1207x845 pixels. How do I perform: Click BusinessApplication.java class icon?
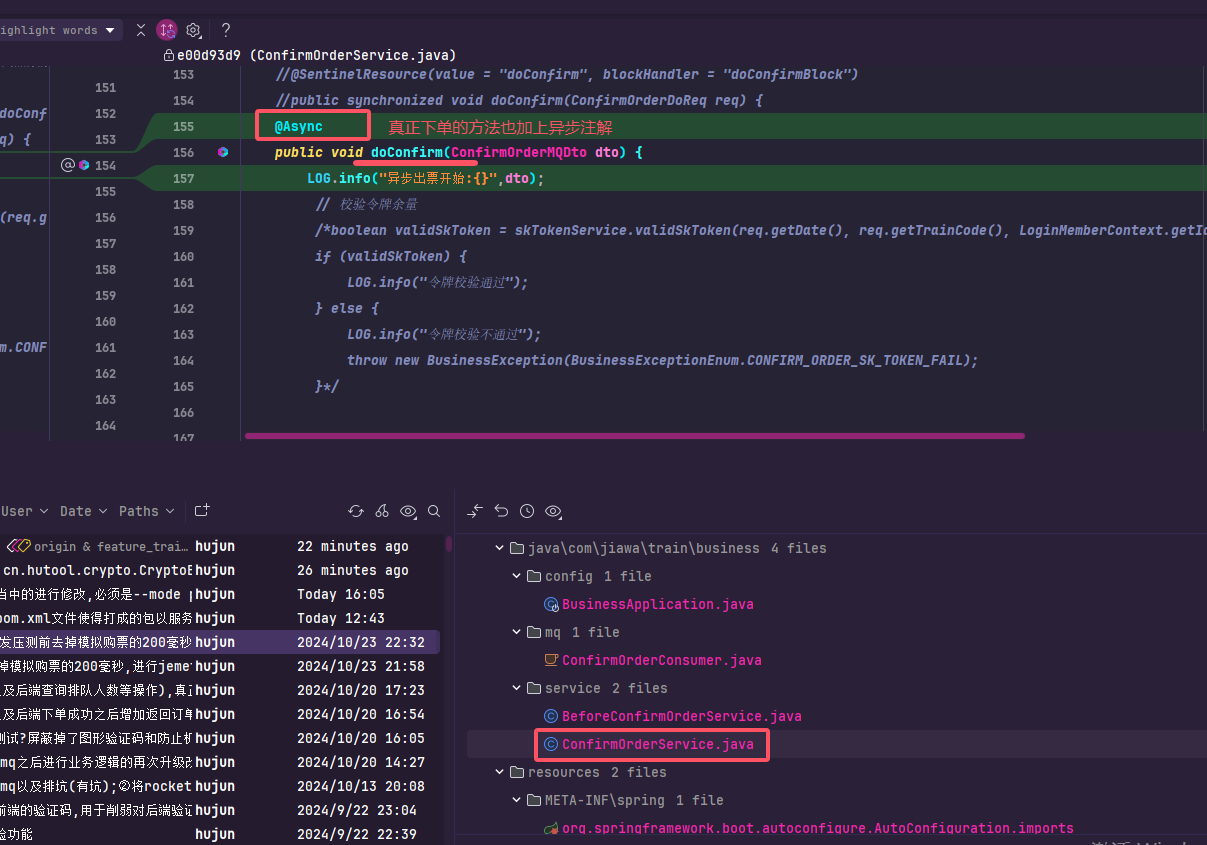[x=550, y=604]
